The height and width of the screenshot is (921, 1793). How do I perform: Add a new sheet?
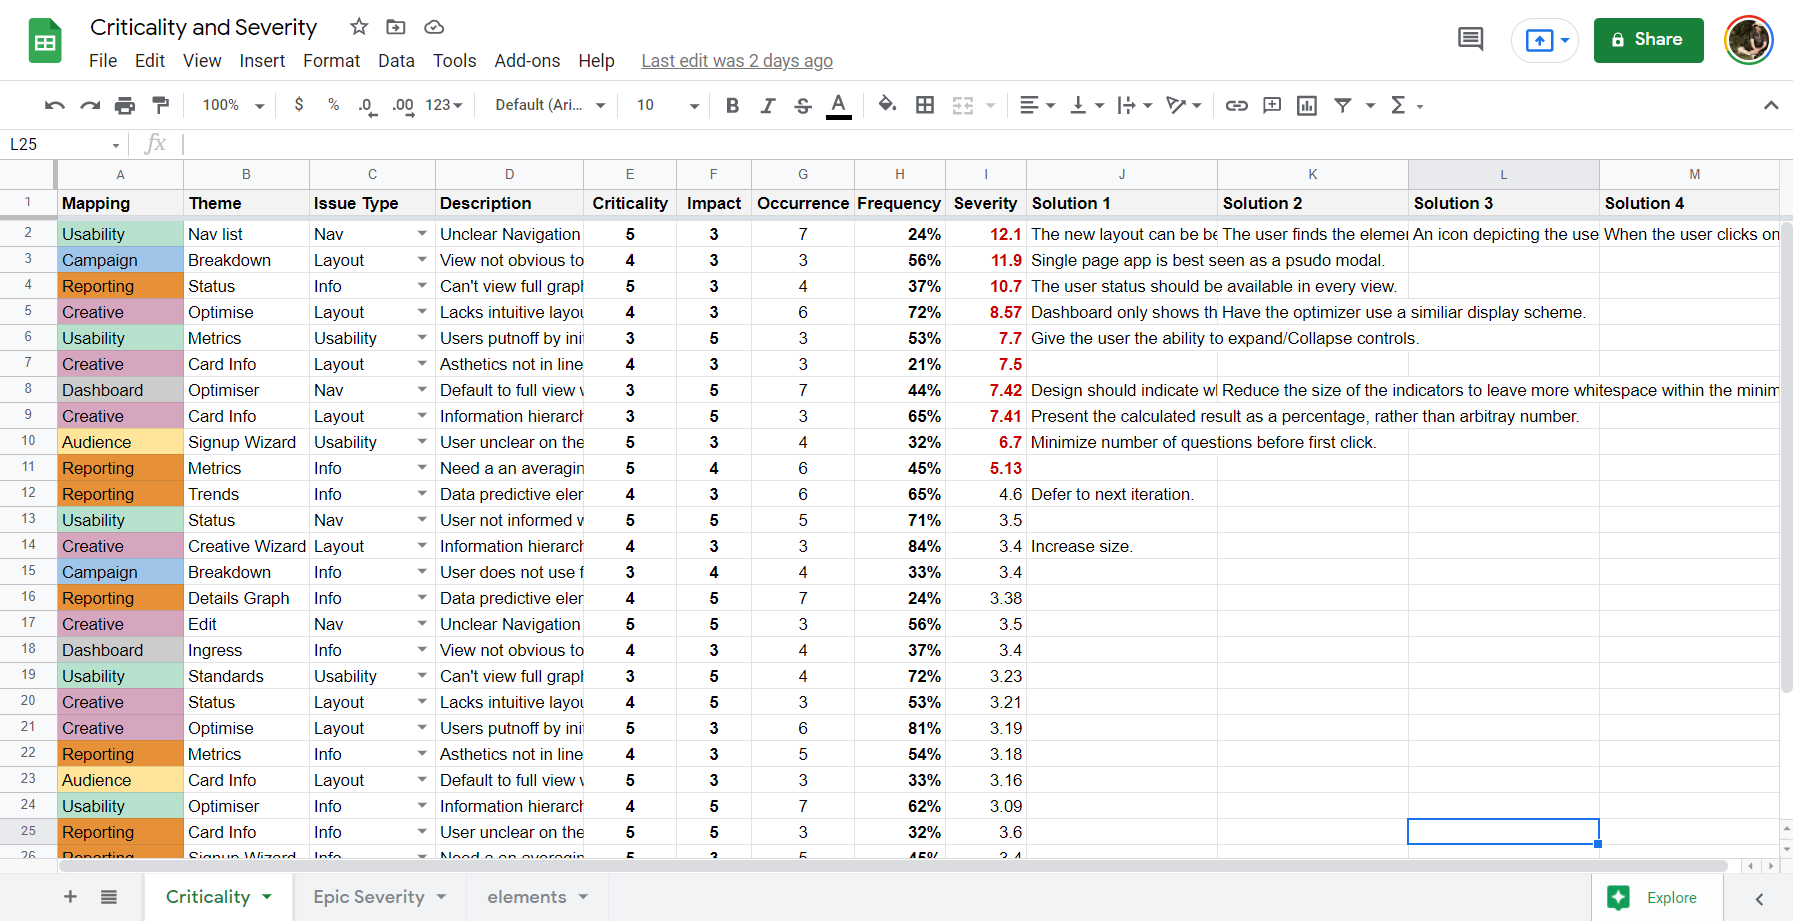[x=70, y=897]
